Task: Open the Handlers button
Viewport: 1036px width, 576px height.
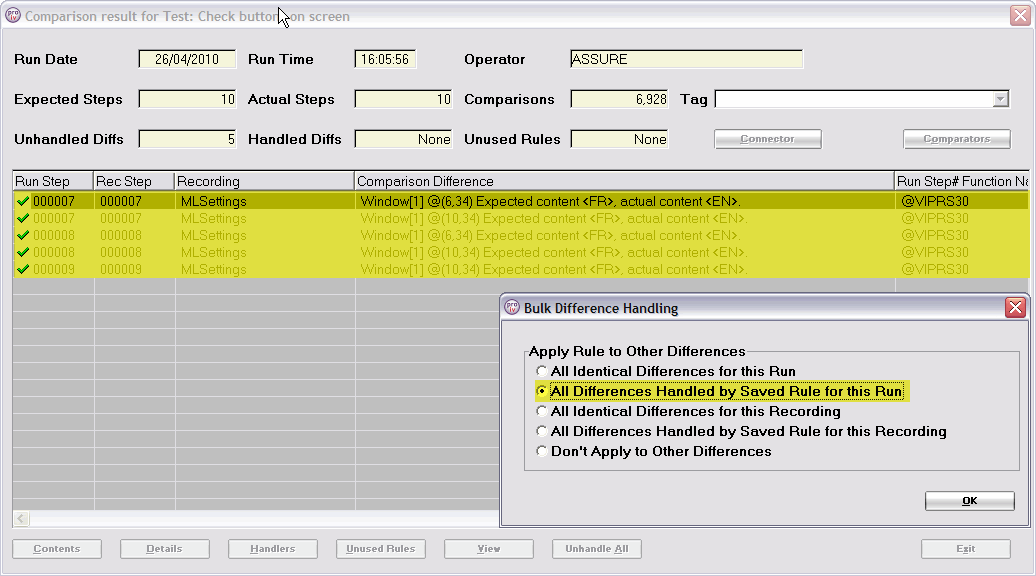Action: [273, 549]
